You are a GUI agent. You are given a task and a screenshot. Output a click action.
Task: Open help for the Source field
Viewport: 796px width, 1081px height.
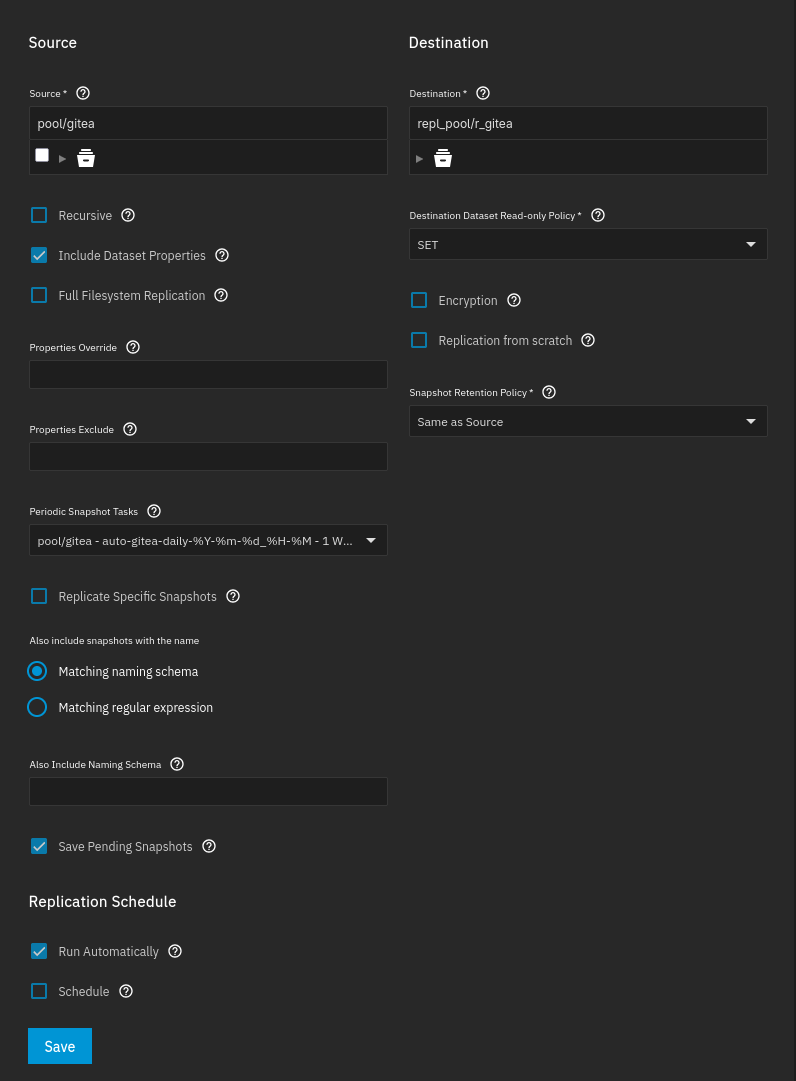click(83, 93)
